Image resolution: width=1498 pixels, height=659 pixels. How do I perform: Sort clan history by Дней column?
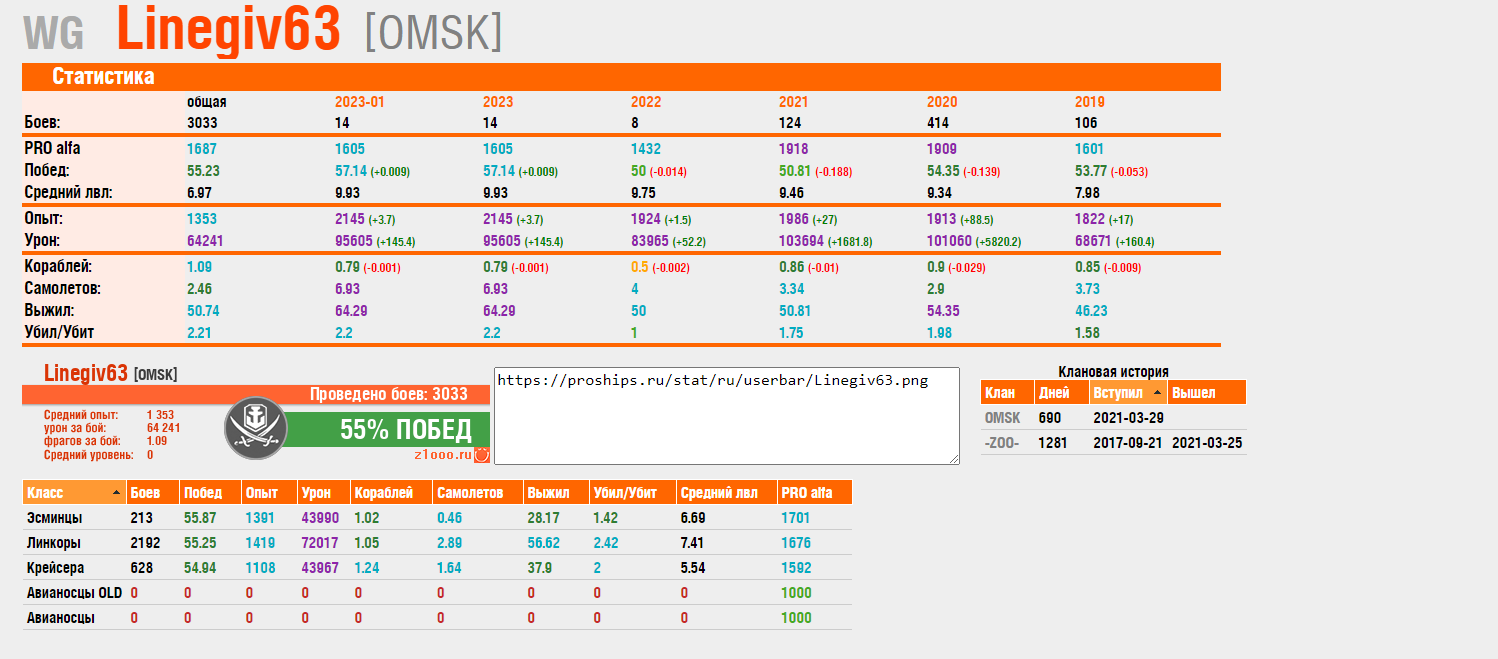tap(1057, 393)
